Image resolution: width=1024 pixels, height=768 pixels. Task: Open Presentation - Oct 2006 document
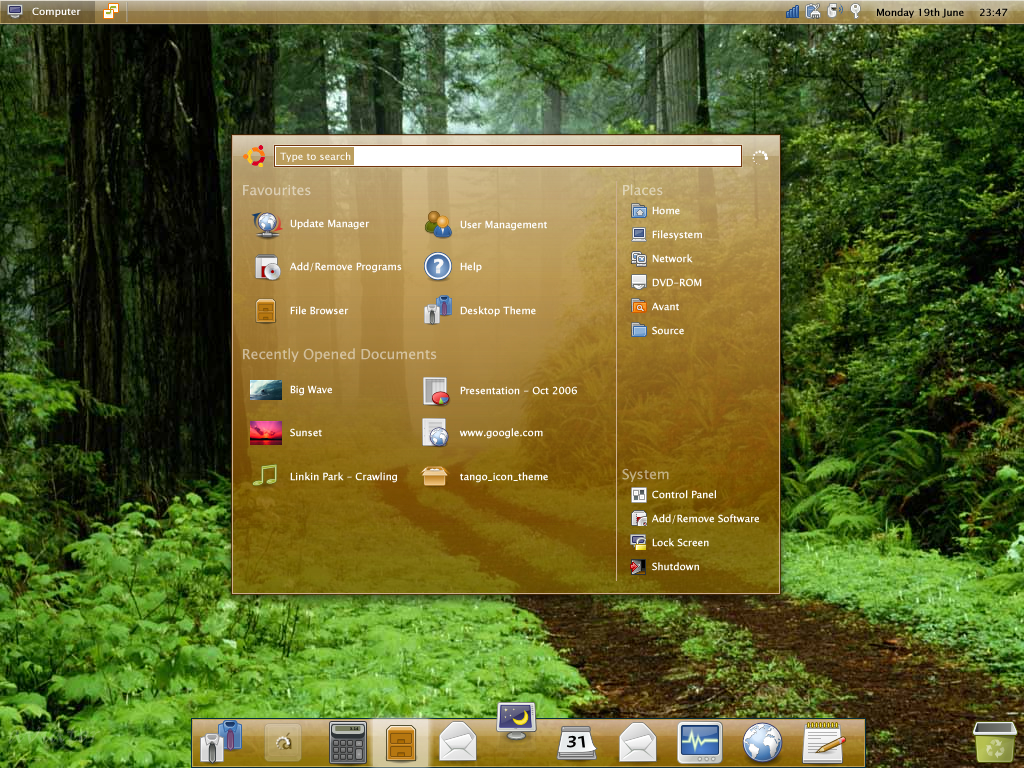500,391
